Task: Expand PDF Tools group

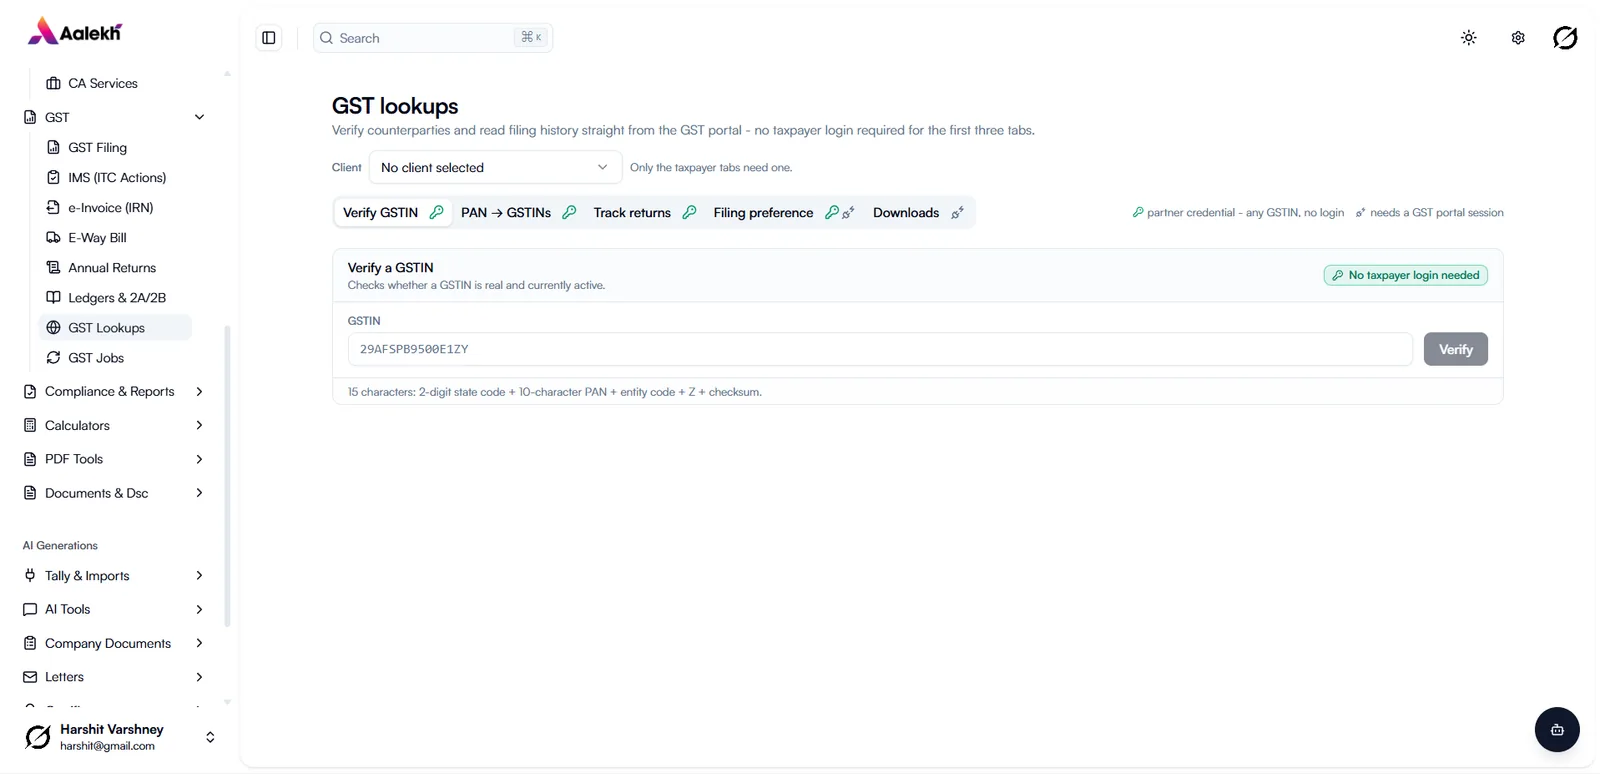Action: pos(114,459)
